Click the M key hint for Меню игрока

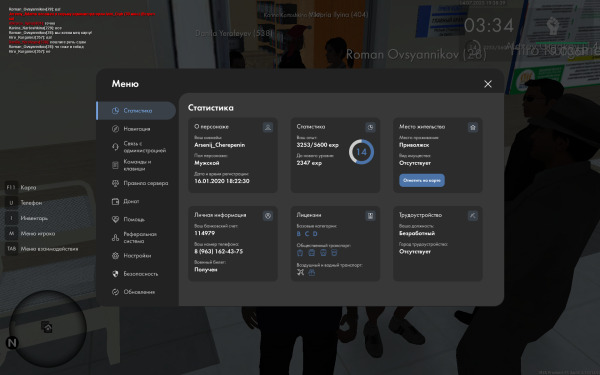coord(11,233)
